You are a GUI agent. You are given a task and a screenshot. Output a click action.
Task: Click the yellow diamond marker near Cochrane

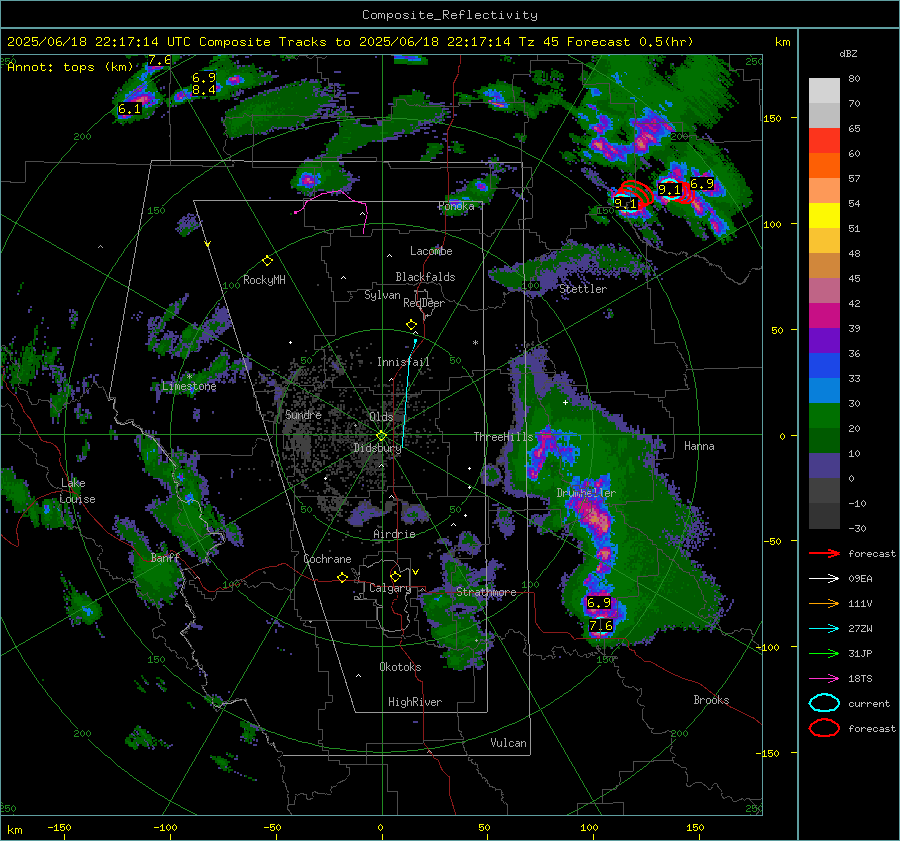(342, 578)
